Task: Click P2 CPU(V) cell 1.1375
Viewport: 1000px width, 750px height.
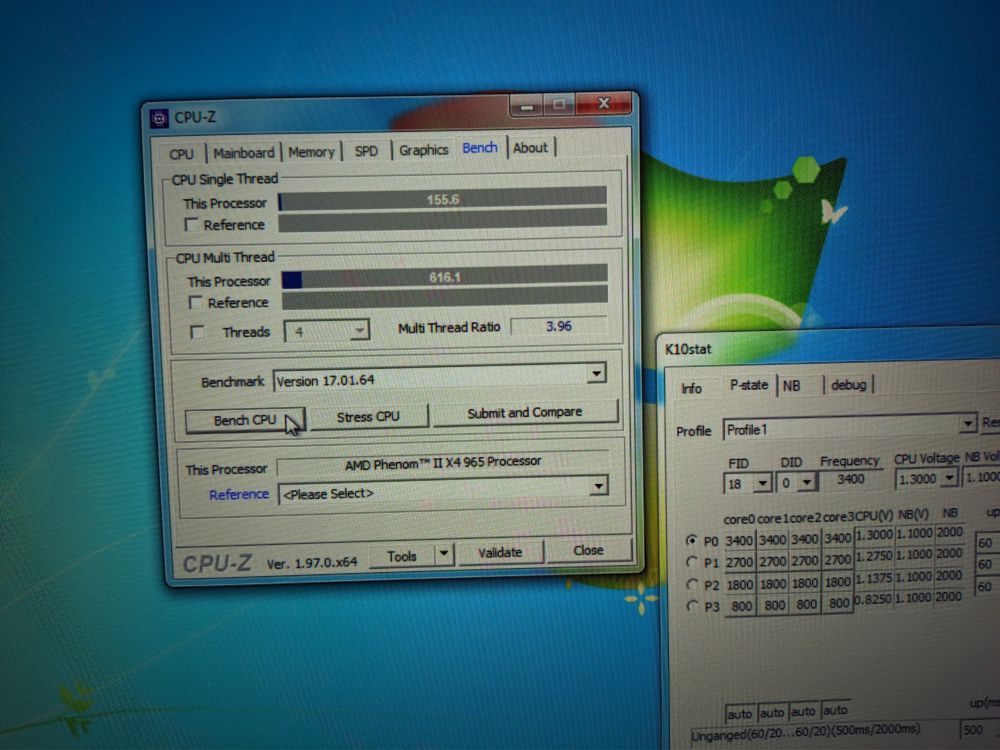Action: [873, 578]
